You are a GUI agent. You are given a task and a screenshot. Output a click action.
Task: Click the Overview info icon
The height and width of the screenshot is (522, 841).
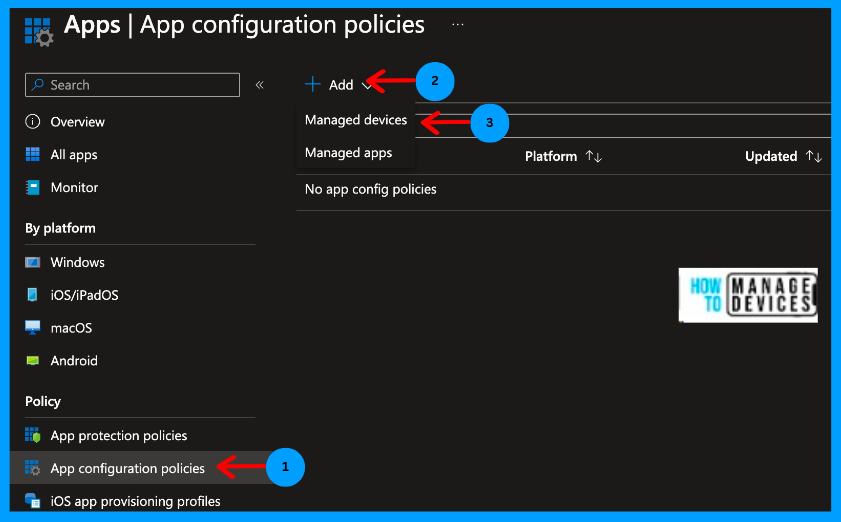[x=33, y=122]
